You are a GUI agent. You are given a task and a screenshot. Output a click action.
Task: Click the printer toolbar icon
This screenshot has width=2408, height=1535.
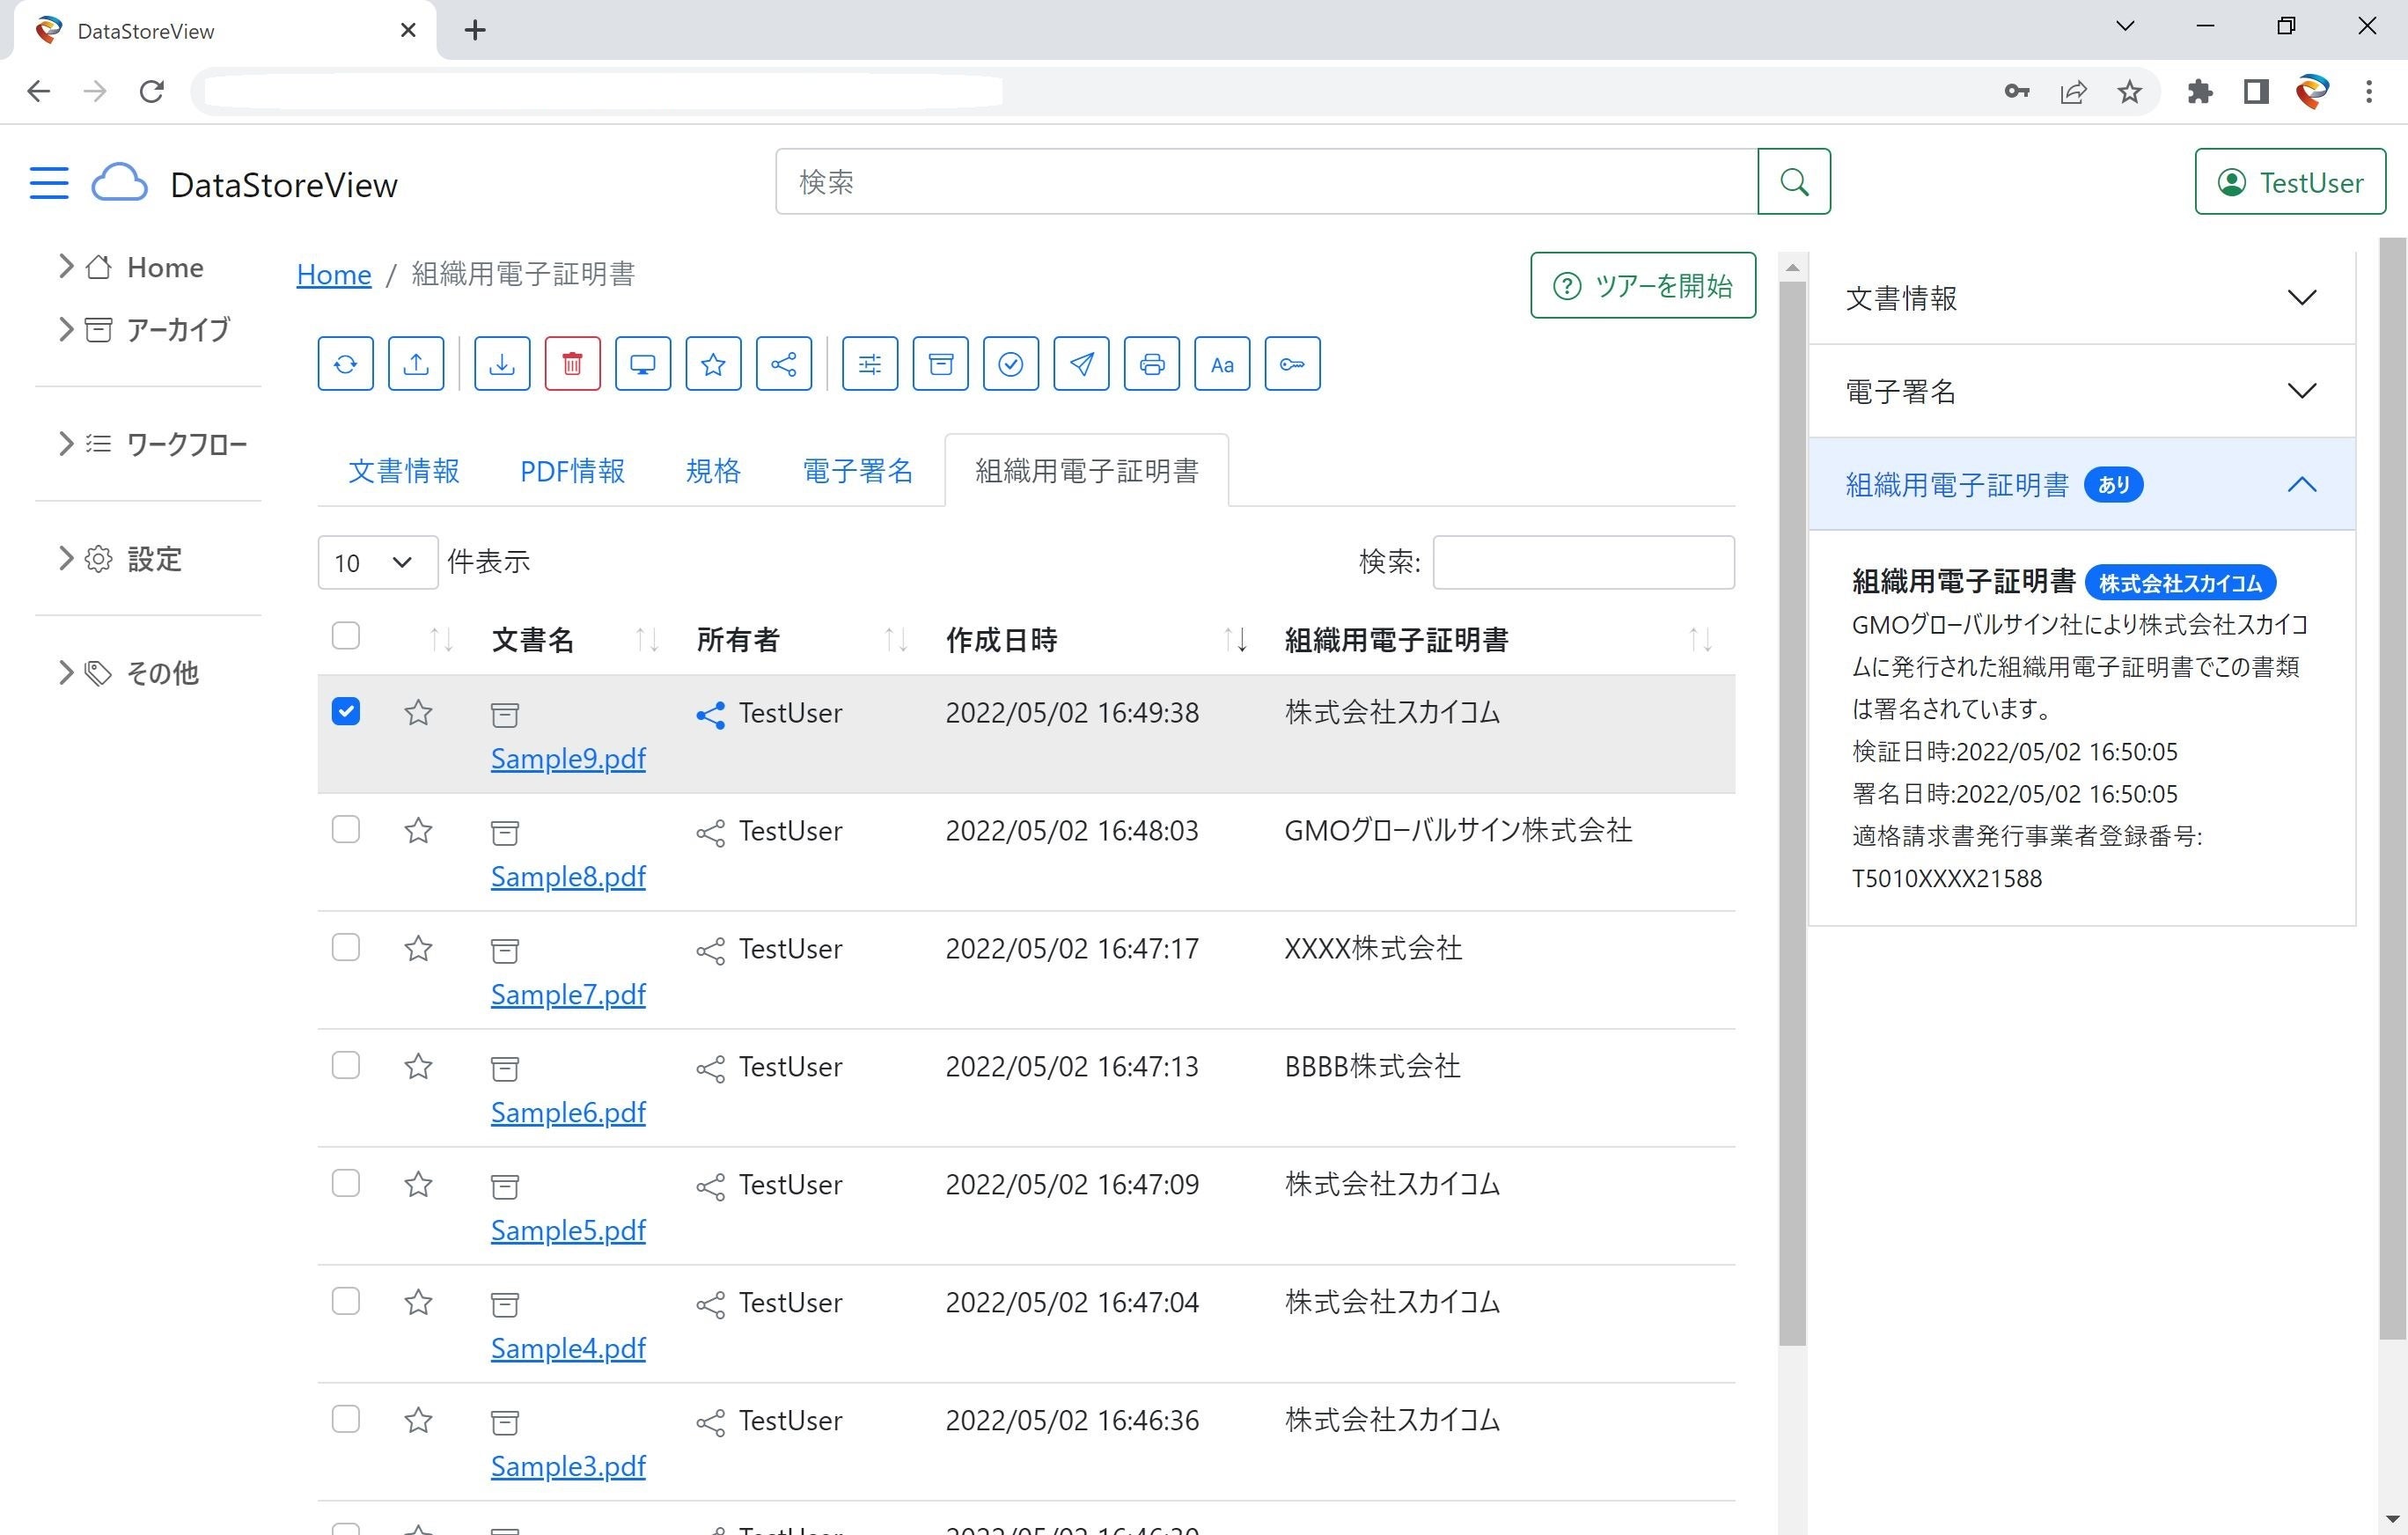[x=1151, y=364]
